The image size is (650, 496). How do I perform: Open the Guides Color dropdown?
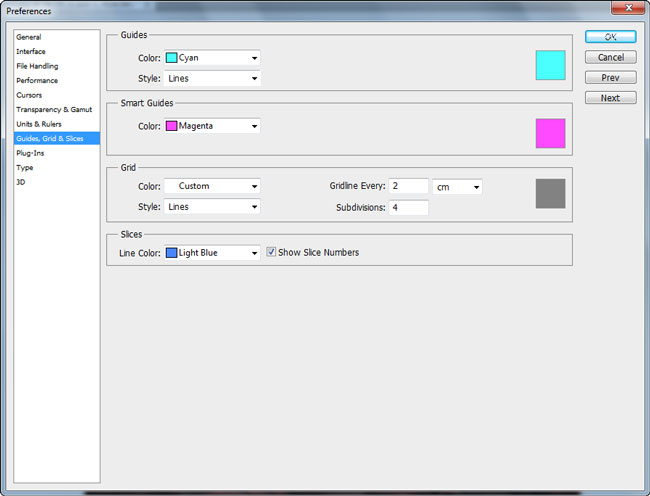click(212, 58)
